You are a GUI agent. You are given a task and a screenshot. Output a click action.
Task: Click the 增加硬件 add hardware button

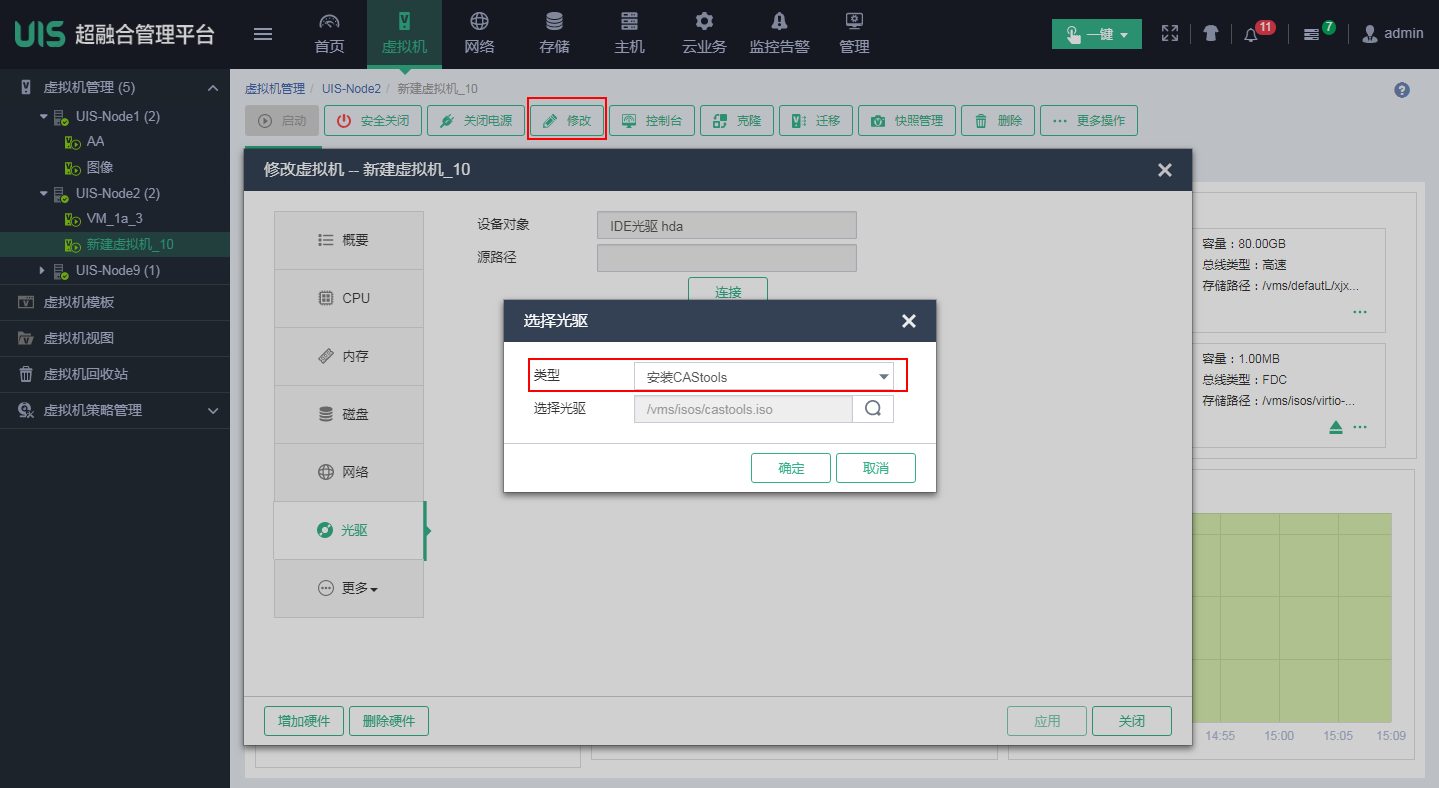(x=303, y=720)
